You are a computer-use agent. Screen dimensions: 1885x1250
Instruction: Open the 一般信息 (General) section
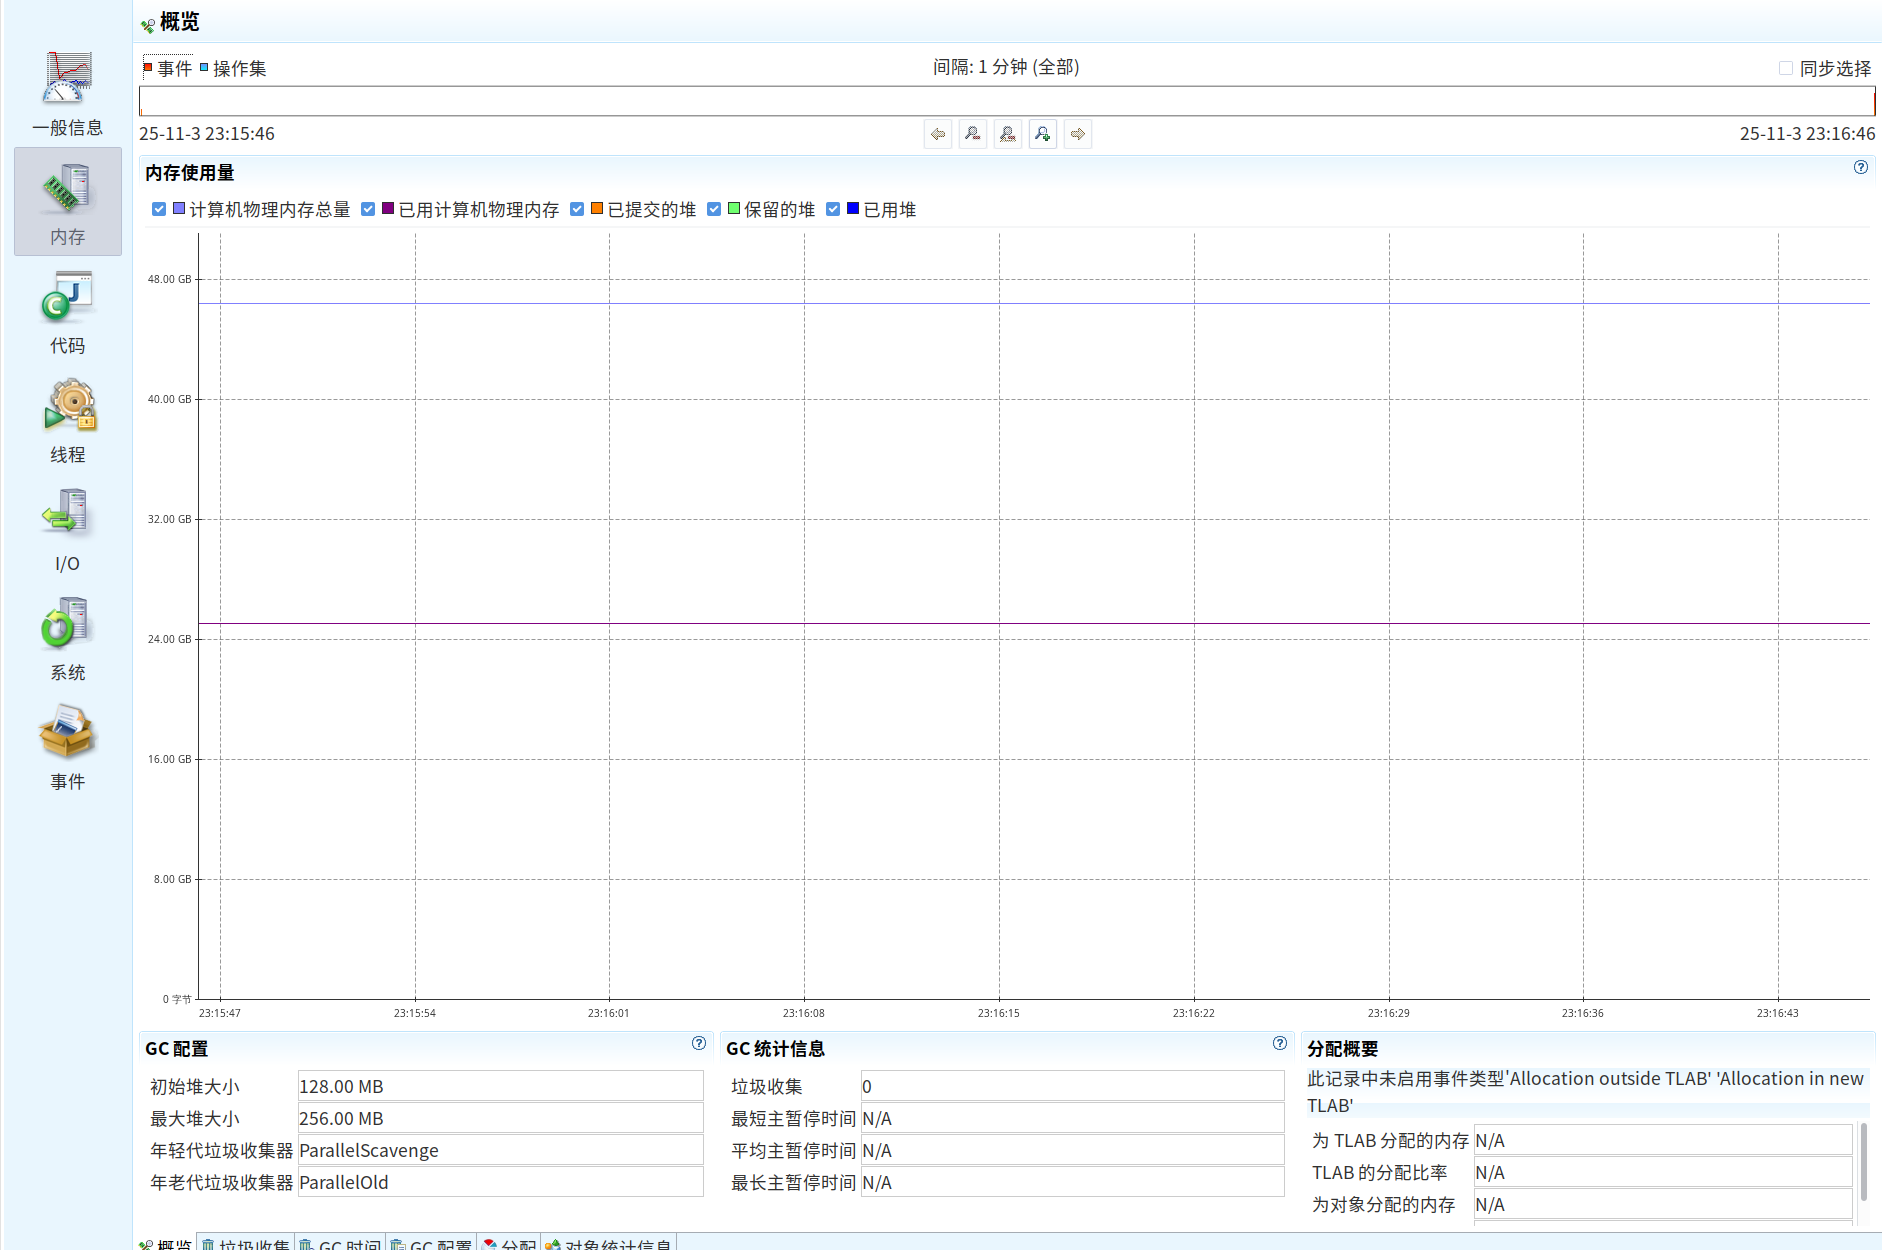[x=67, y=93]
